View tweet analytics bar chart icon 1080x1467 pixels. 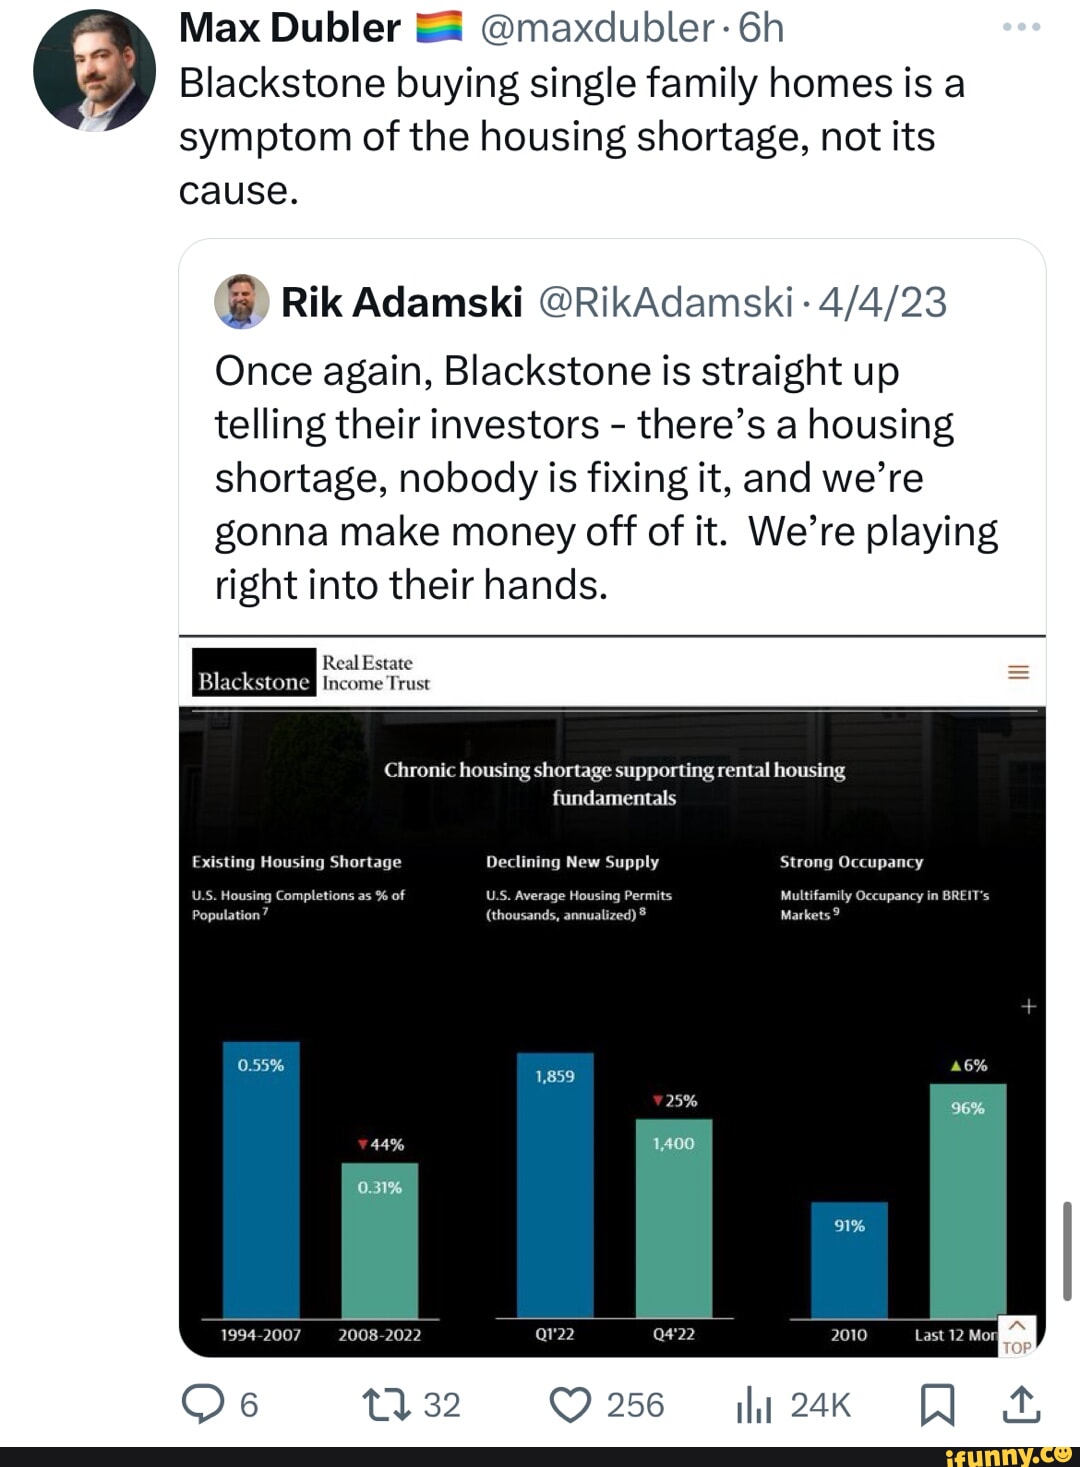(x=754, y=1405)
